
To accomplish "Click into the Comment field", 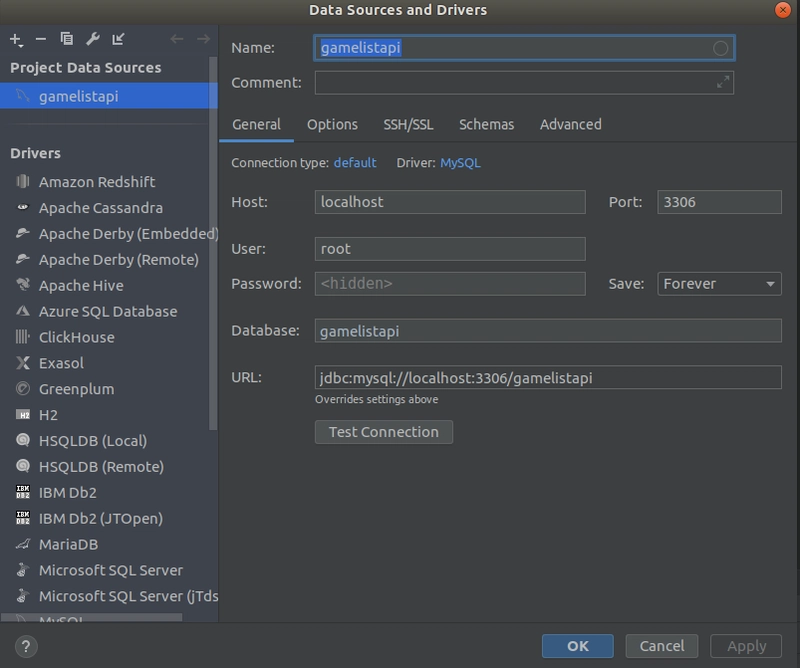I will coord(524,83).
